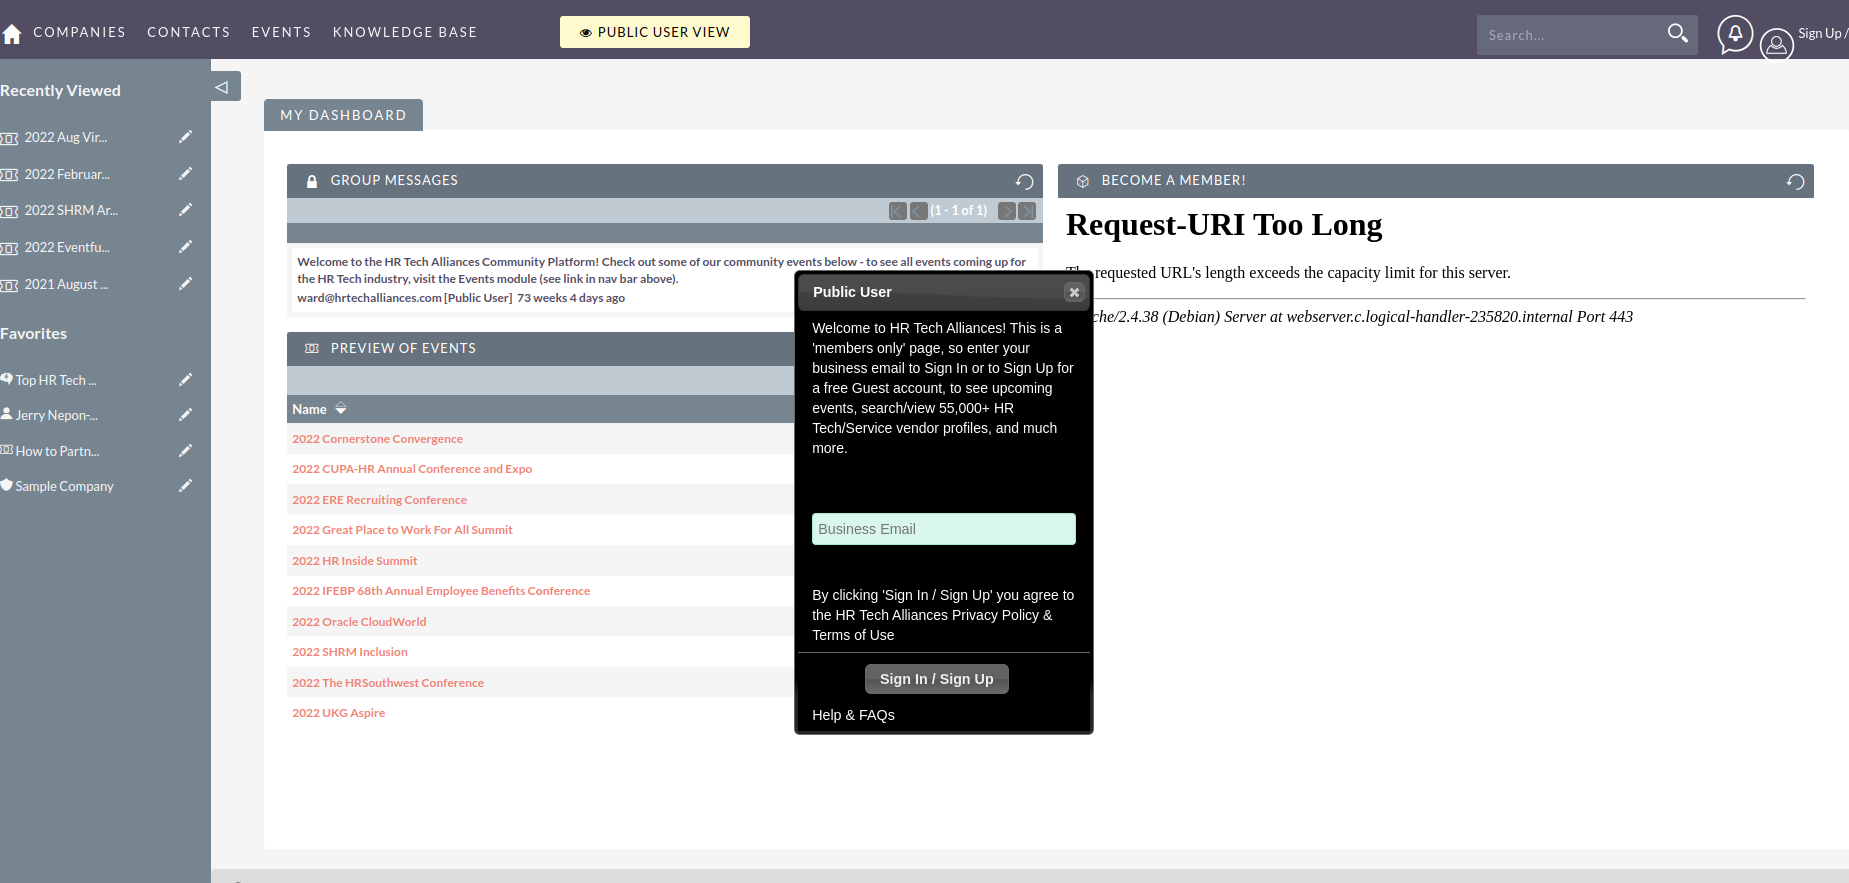Edit the 2022 Eventfu... record
This screenshot has height=883, width=1849.
185,247
